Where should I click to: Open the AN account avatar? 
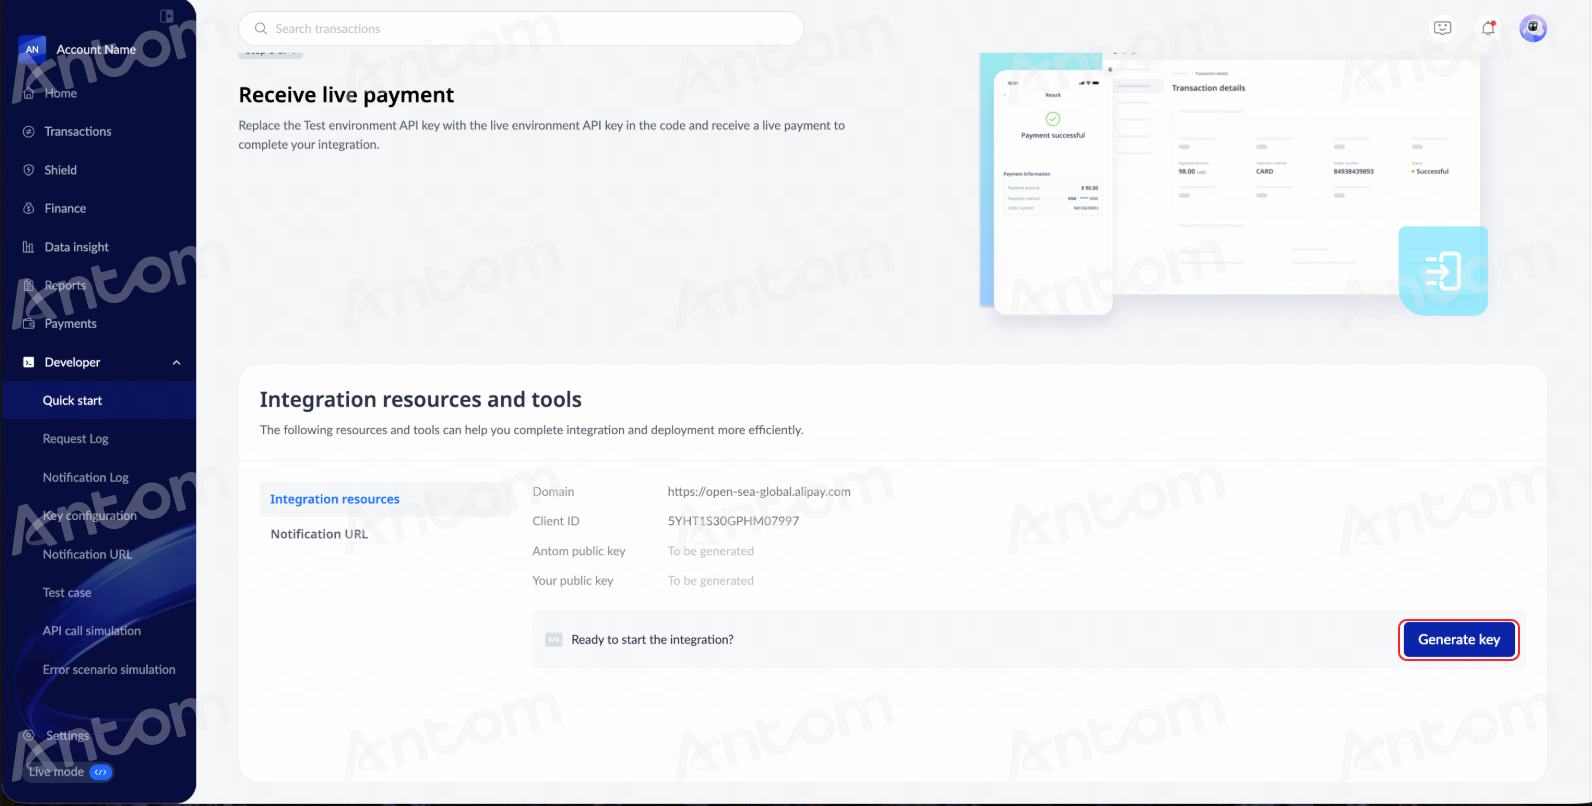pyautogui.click(x=32, y=49)
